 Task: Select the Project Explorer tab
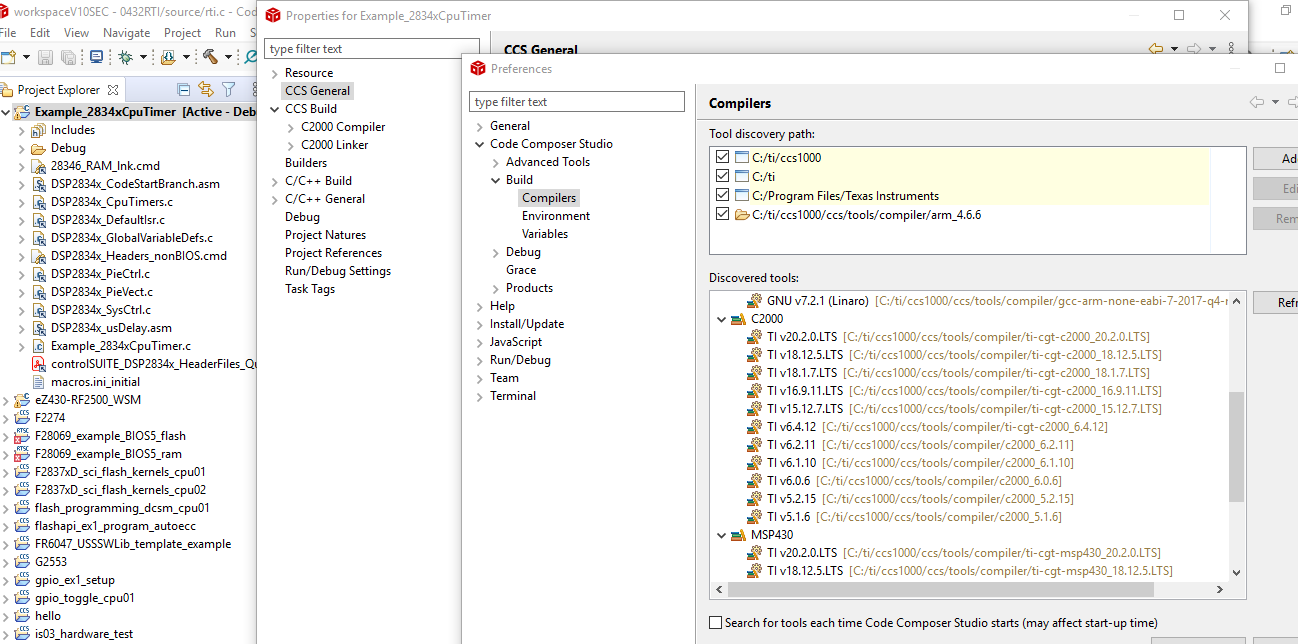59,90
